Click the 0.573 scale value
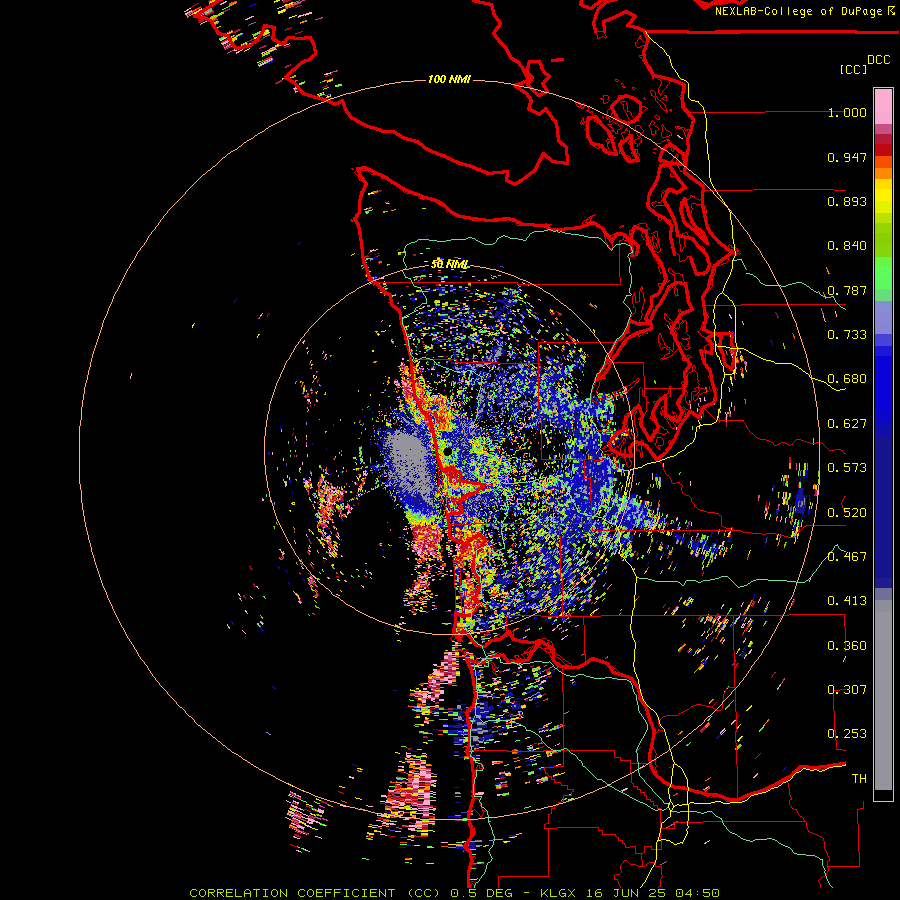900x900 pixels. point(847,468)
